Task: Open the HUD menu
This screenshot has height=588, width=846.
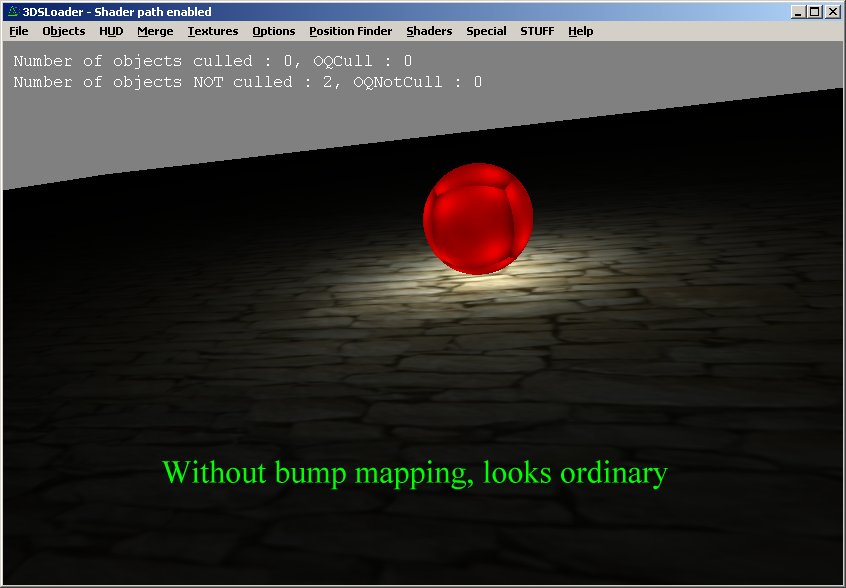Action: click(111, 31)
